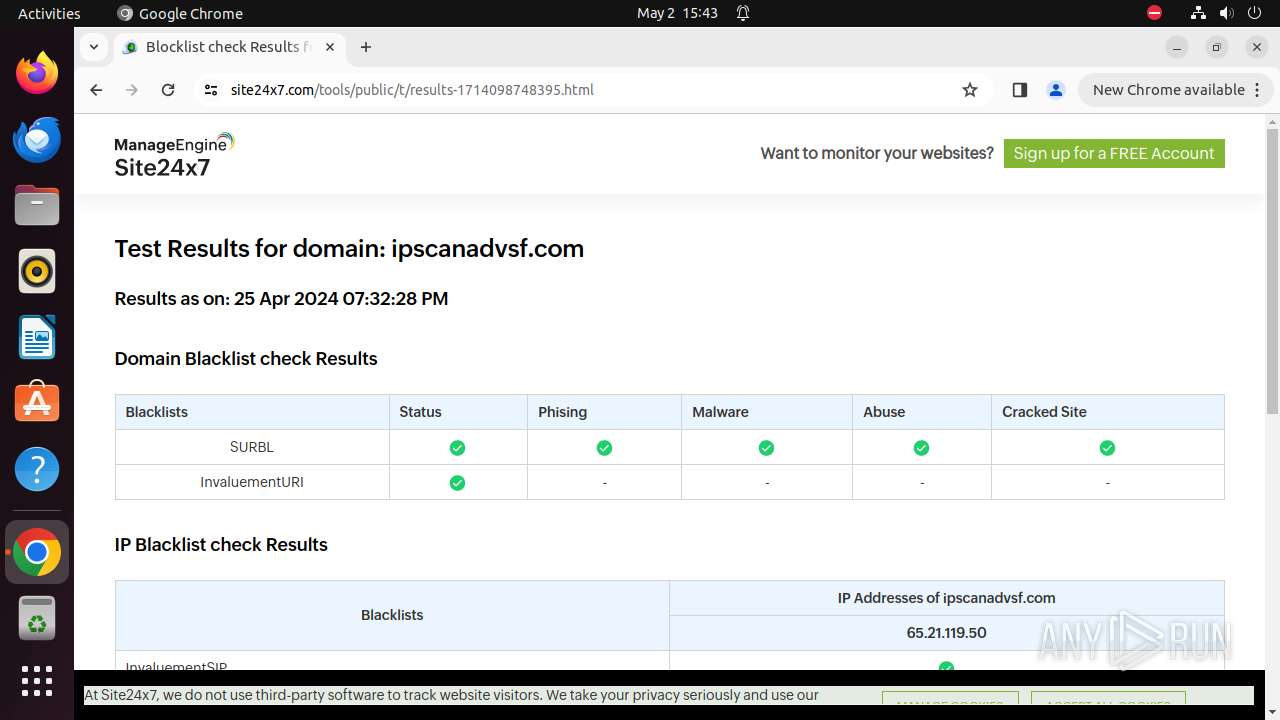The image size is (1280, 720).
Task: Open Rhythmbox music player in dock
Action: click(x=37, y=271)
